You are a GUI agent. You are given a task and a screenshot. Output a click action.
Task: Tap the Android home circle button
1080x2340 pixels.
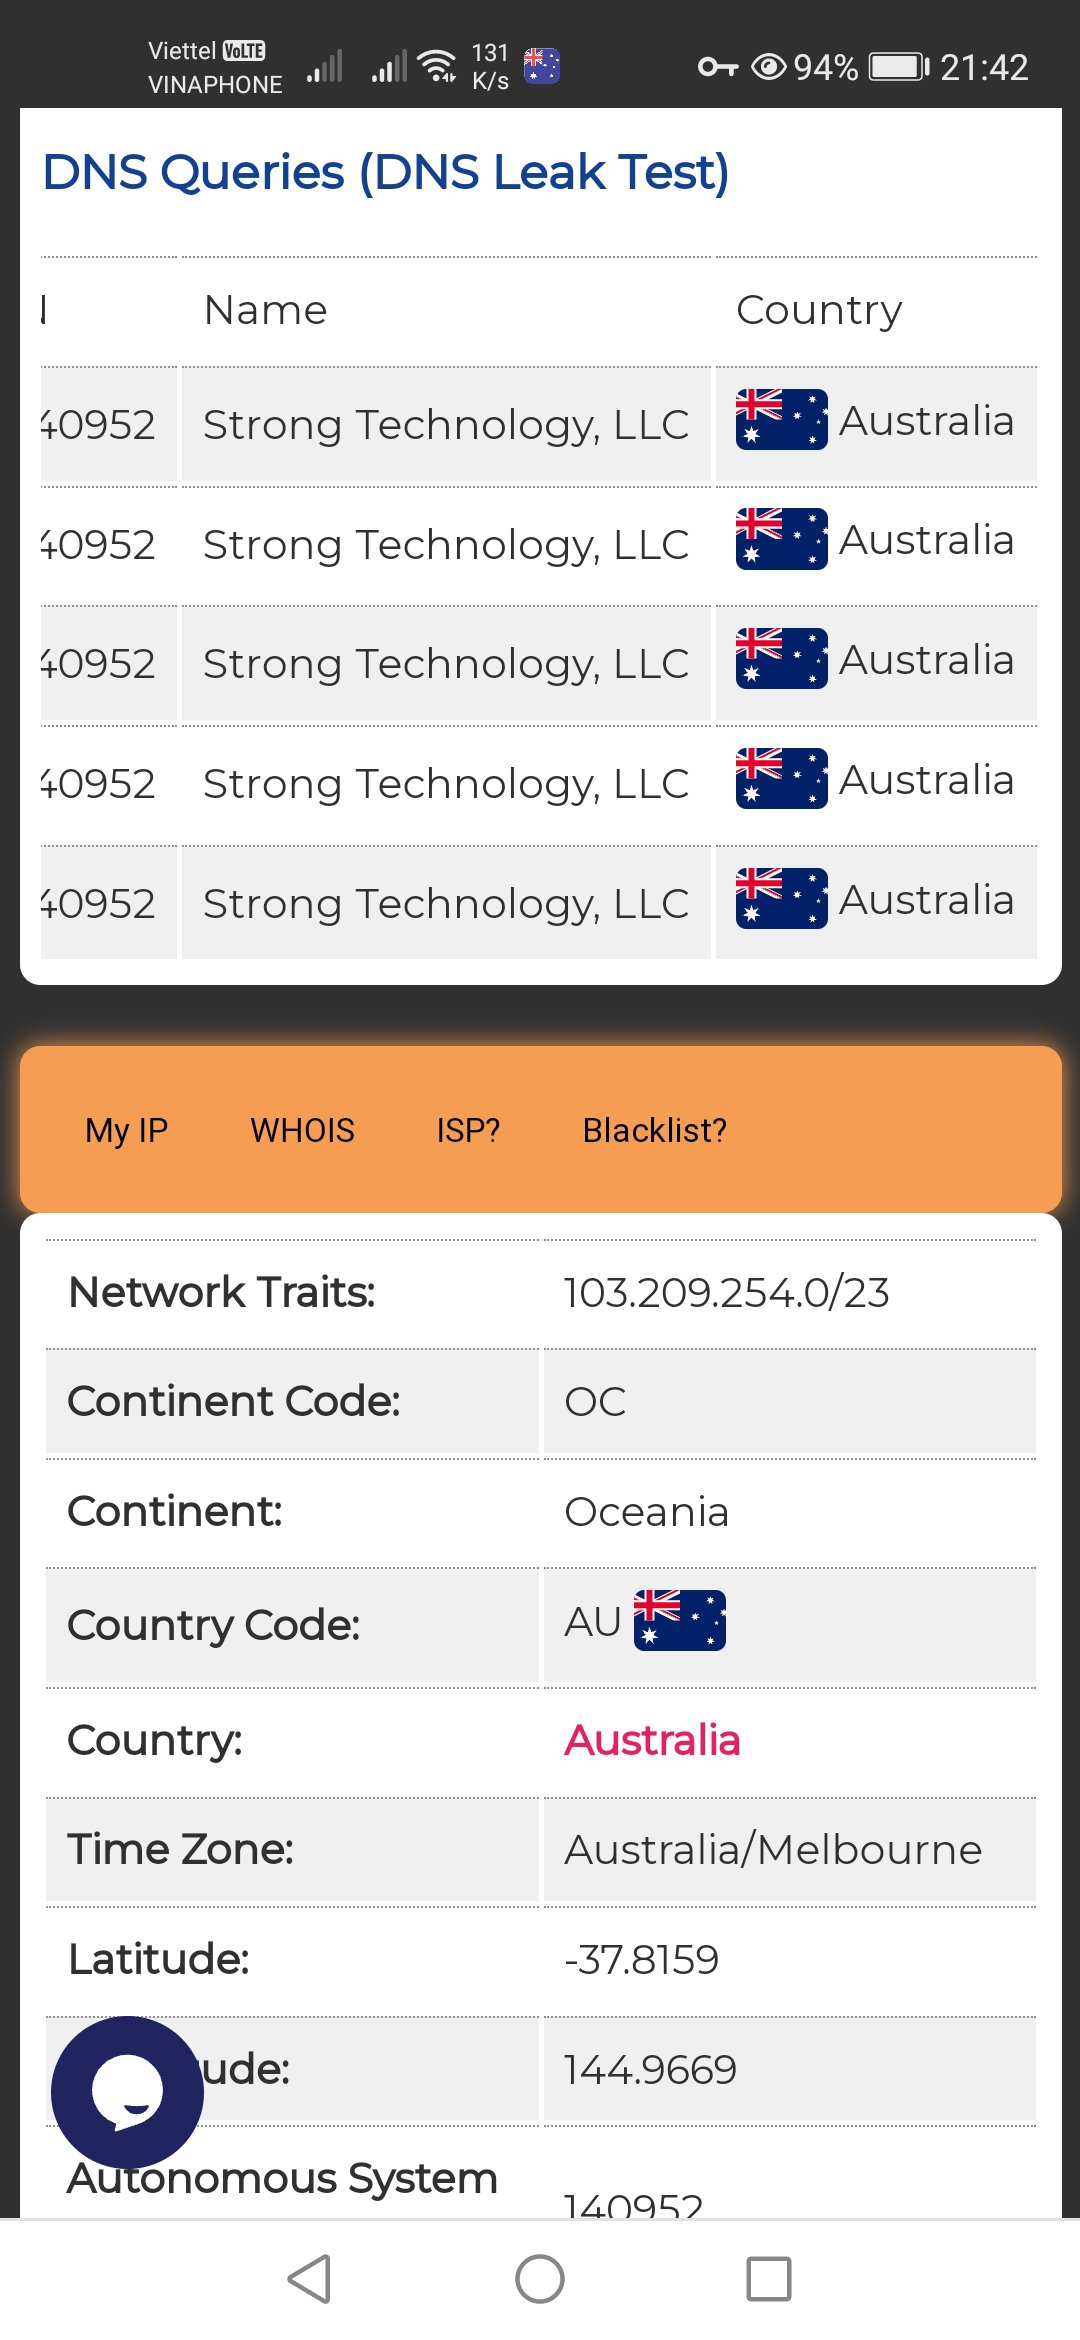click(x=540, y=2279)
